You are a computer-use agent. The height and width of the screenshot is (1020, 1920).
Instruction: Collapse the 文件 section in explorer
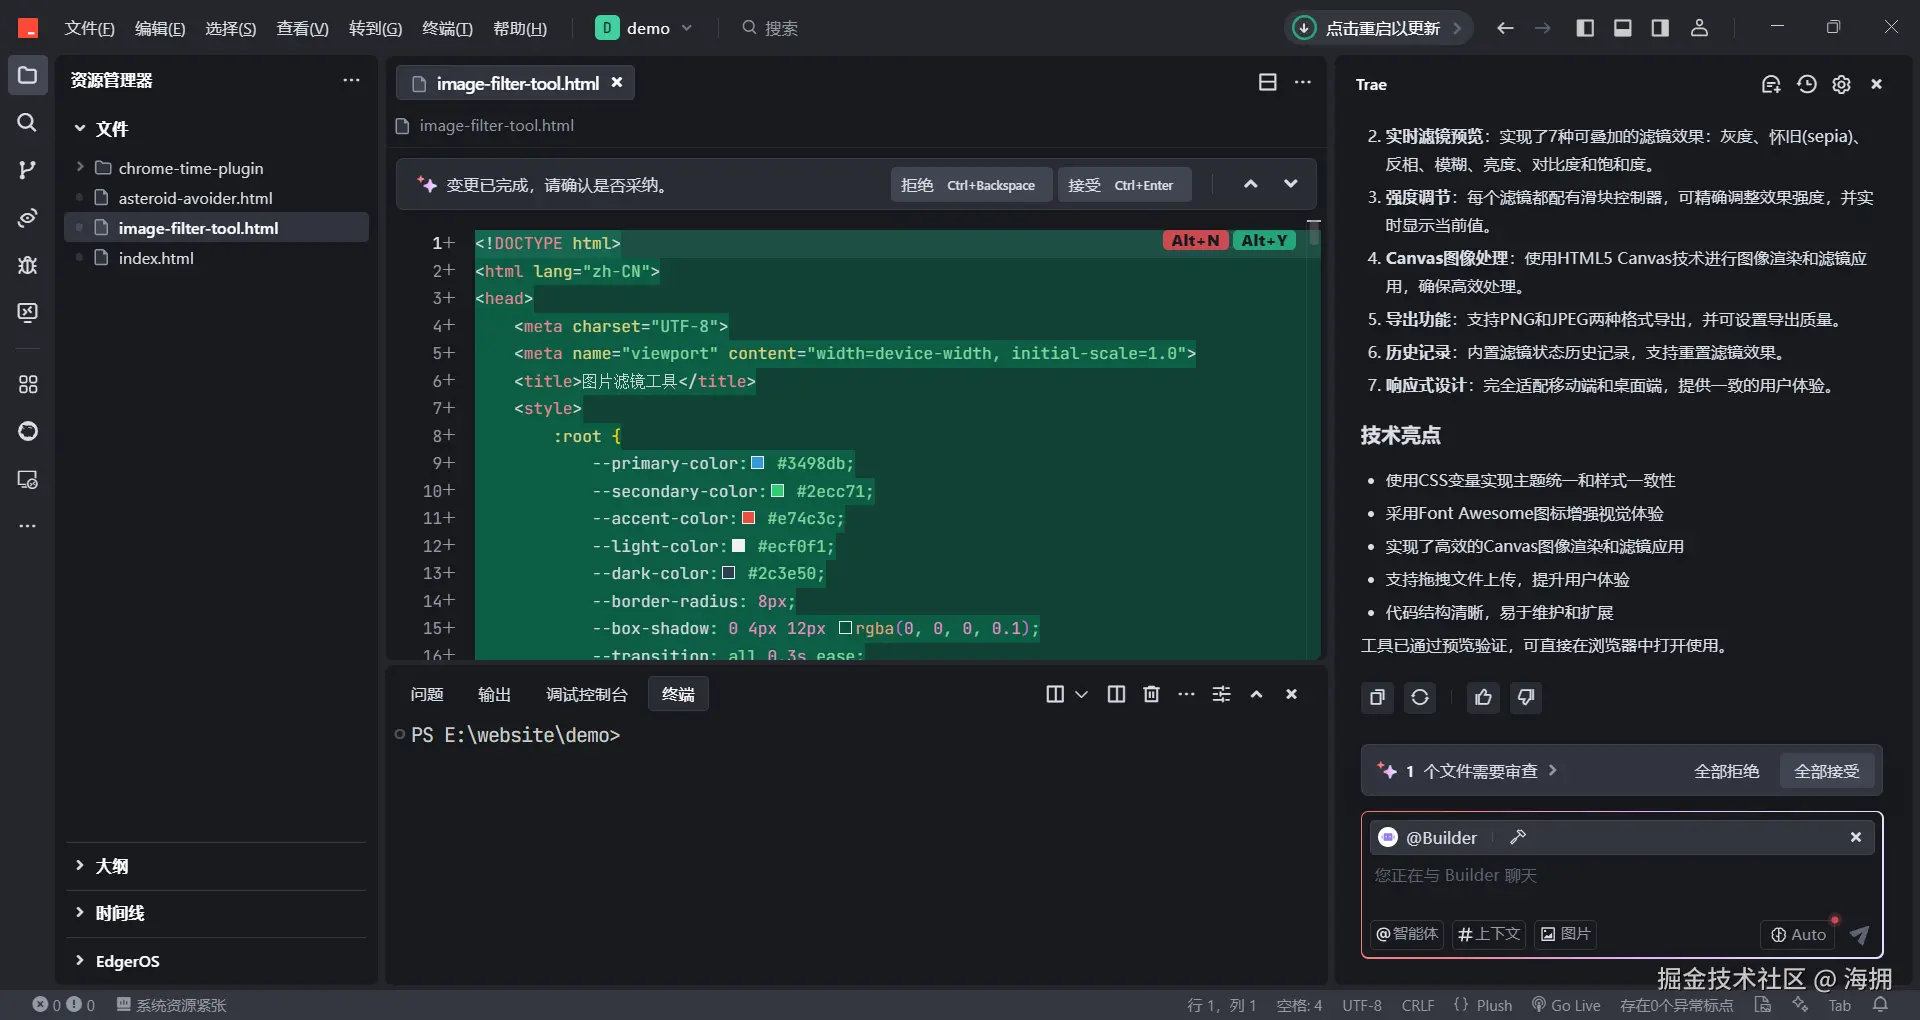pos(80,128)
